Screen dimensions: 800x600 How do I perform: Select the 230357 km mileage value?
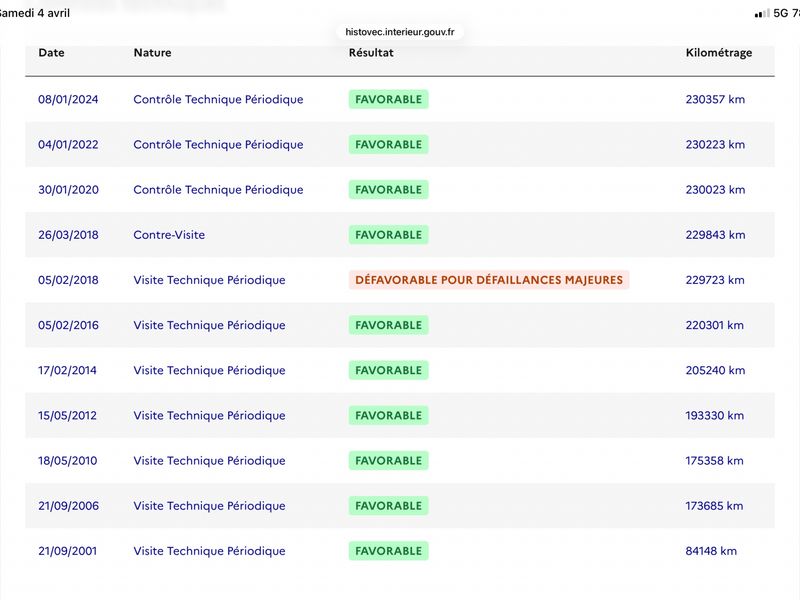(715, 100)
